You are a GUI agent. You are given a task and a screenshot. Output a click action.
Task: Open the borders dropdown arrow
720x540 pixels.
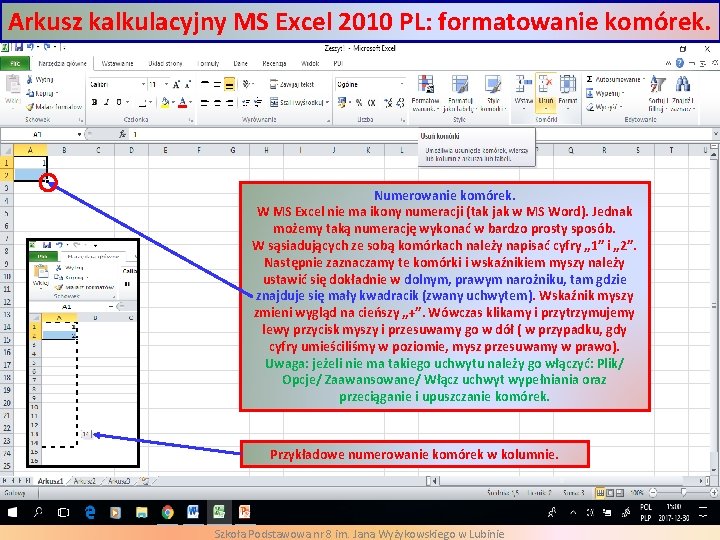(x=151, y=103)
